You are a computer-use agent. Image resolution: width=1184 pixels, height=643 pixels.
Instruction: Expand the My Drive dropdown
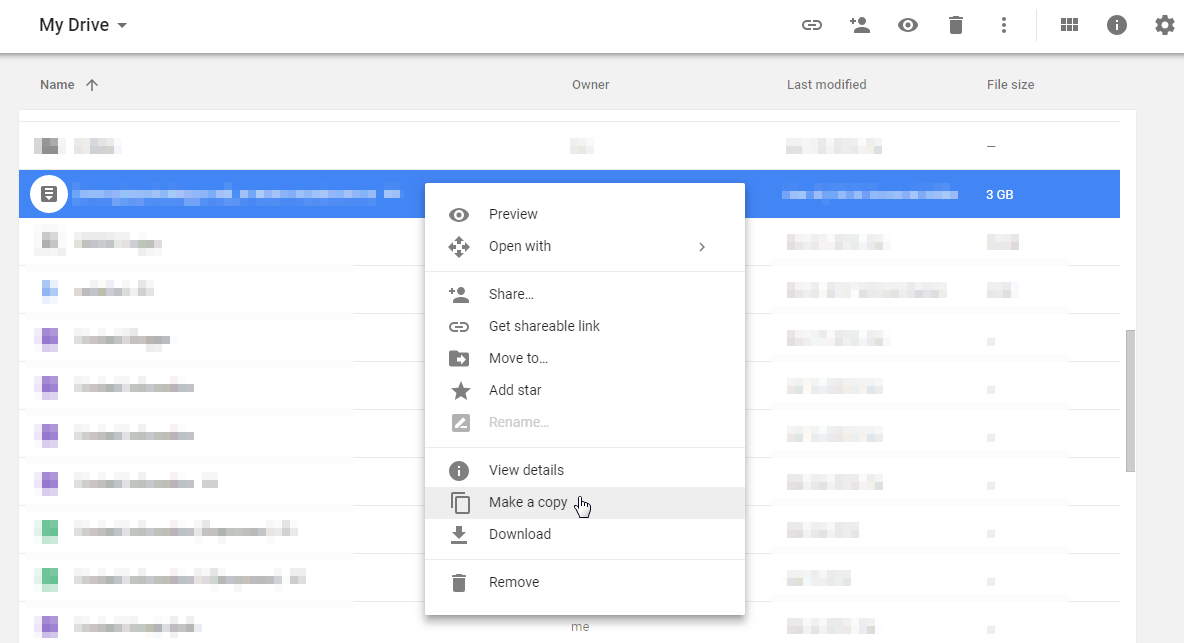pos(83,25)
